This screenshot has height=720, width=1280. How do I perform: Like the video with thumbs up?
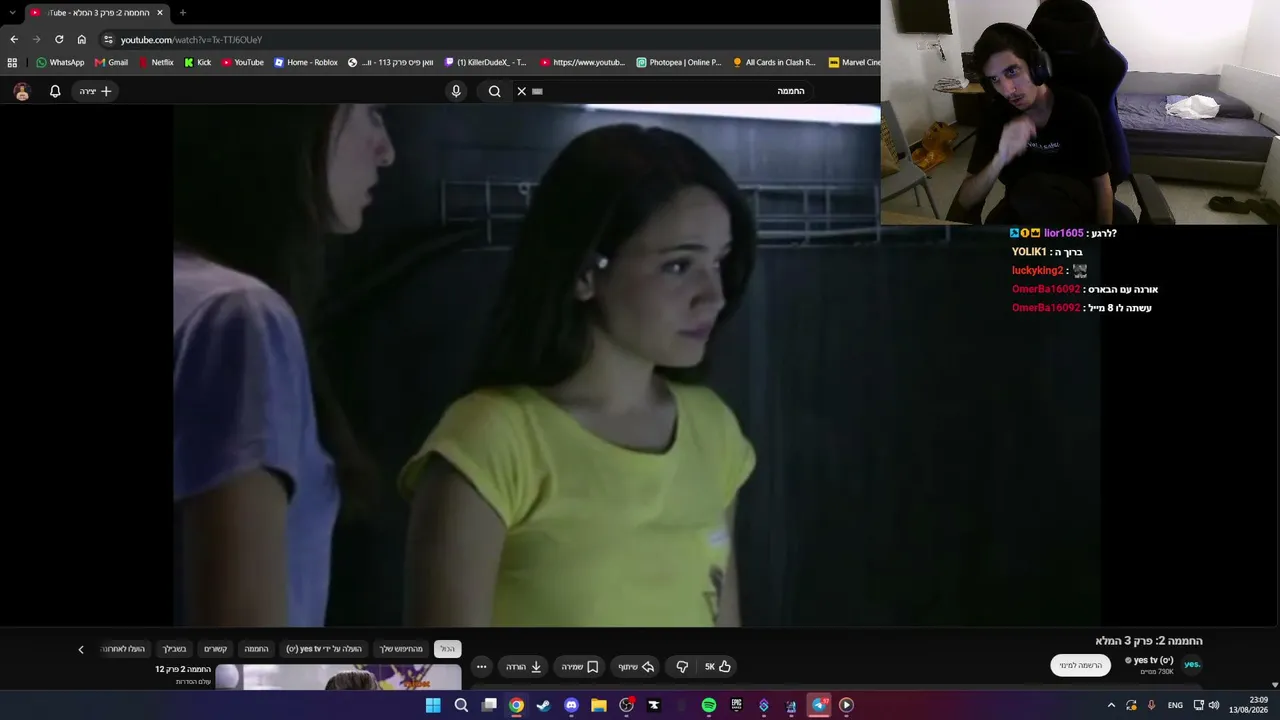click(x=718, y=666)
